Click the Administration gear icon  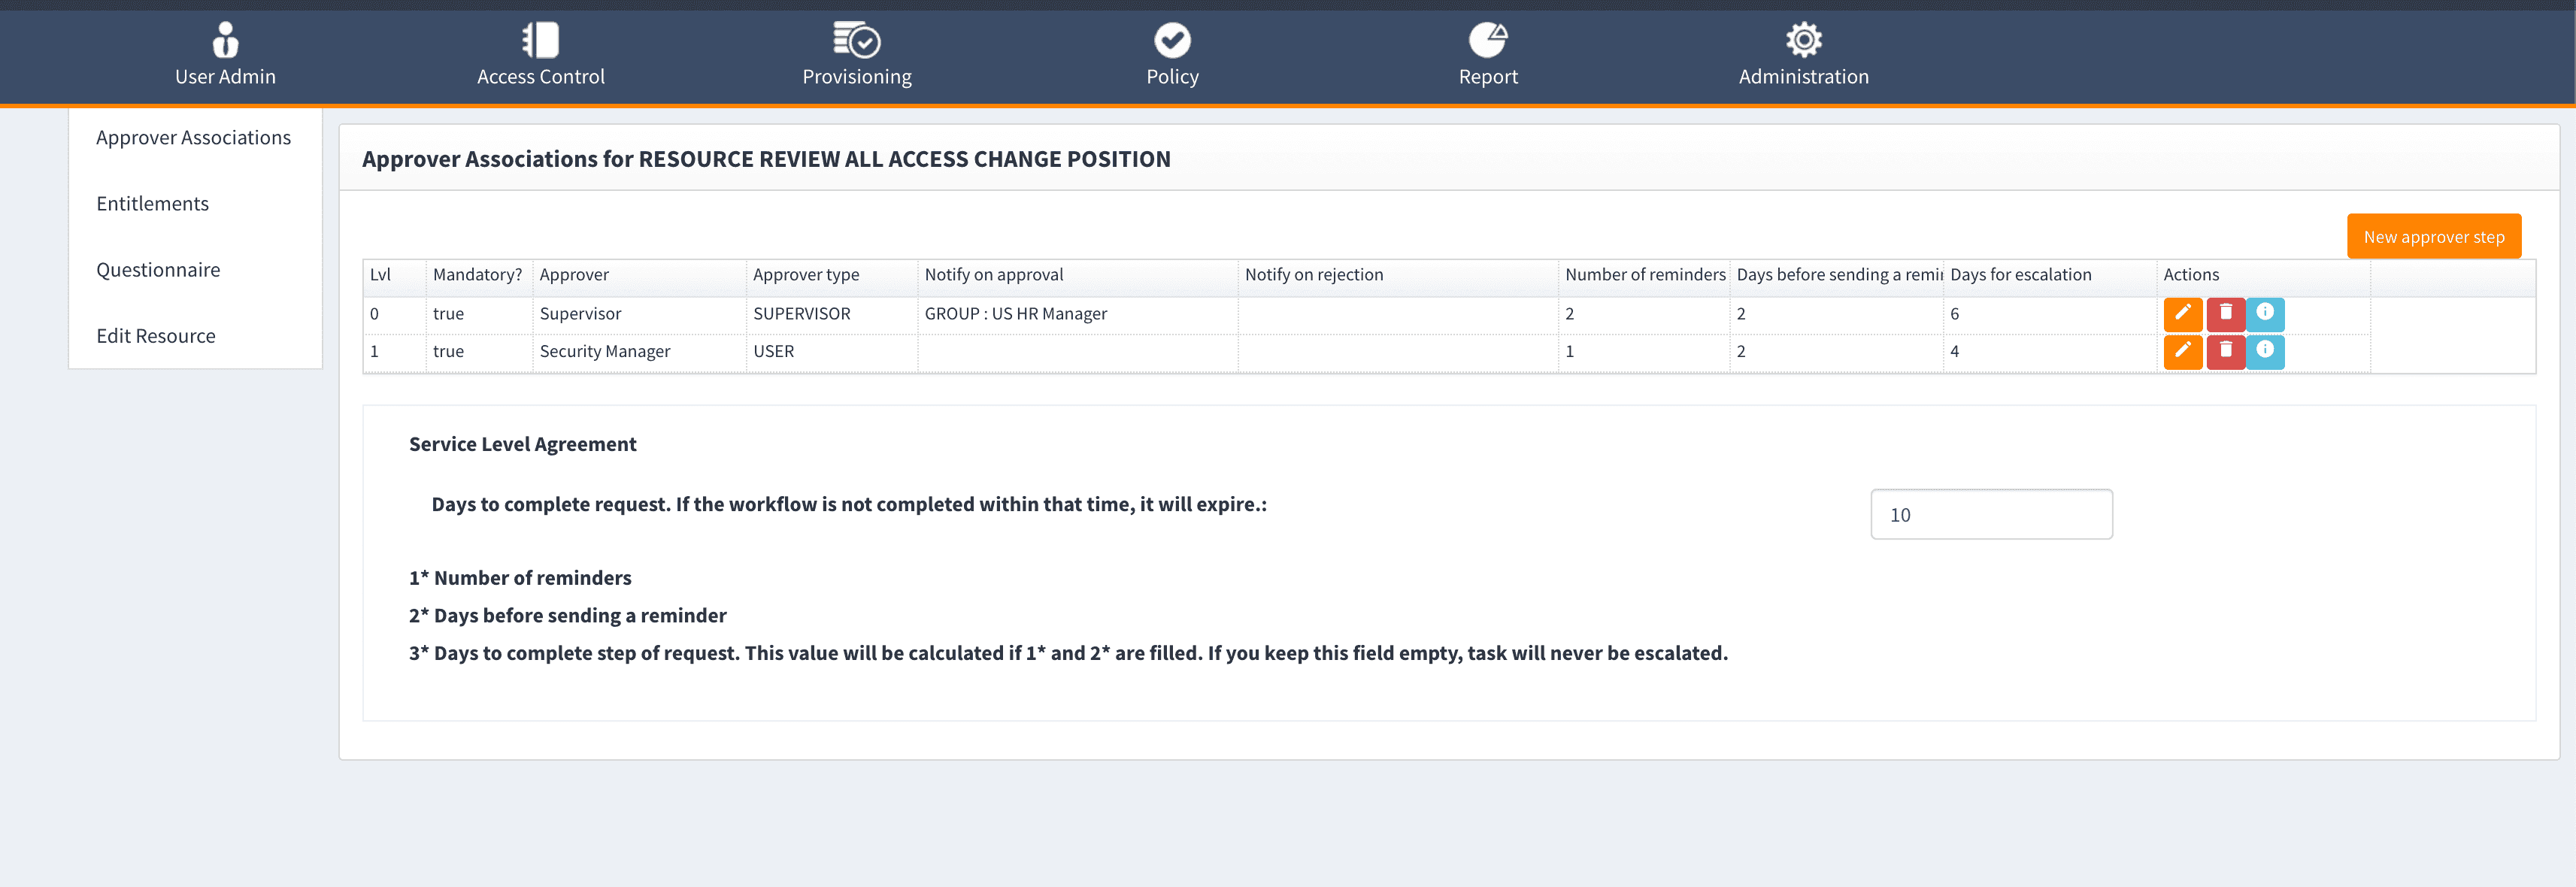(x=1803, y=40)
